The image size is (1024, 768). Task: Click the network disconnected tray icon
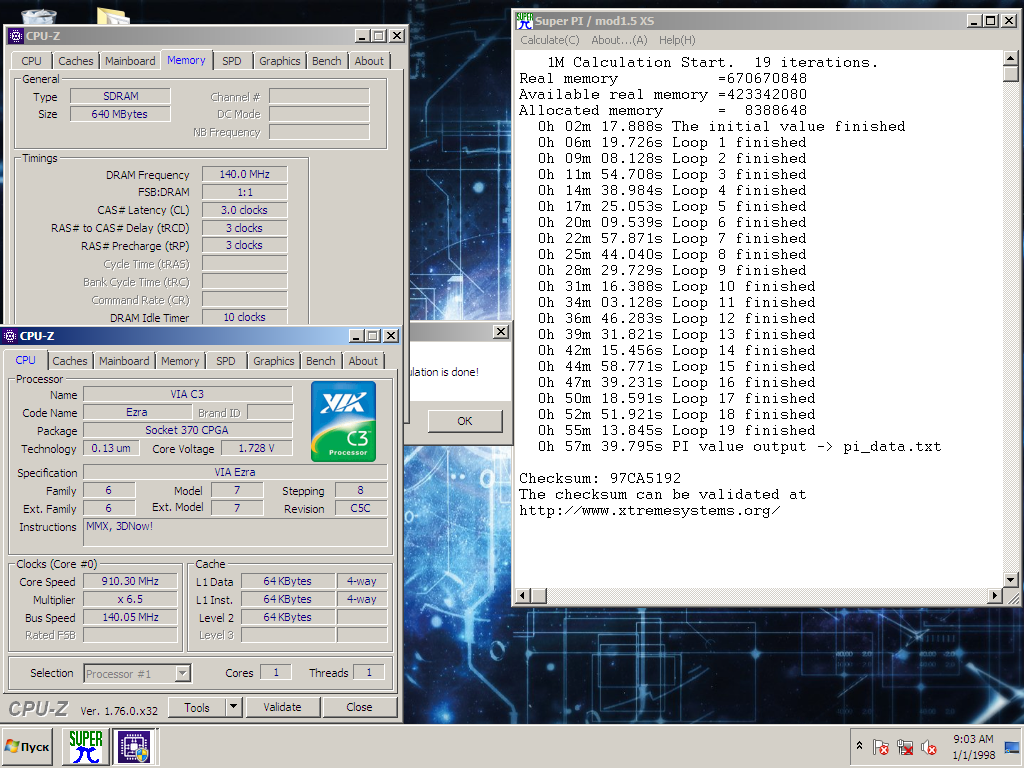tap(905, 746)
